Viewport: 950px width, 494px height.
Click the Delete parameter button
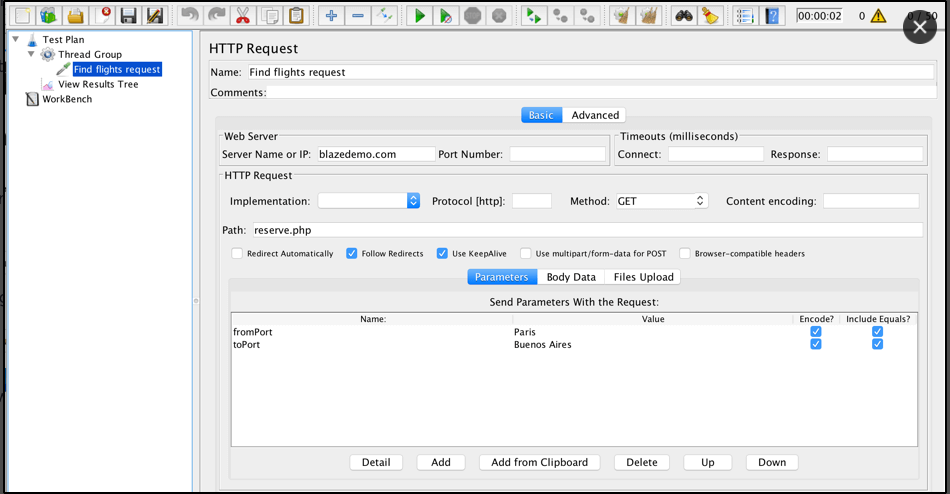click(641, 462)
